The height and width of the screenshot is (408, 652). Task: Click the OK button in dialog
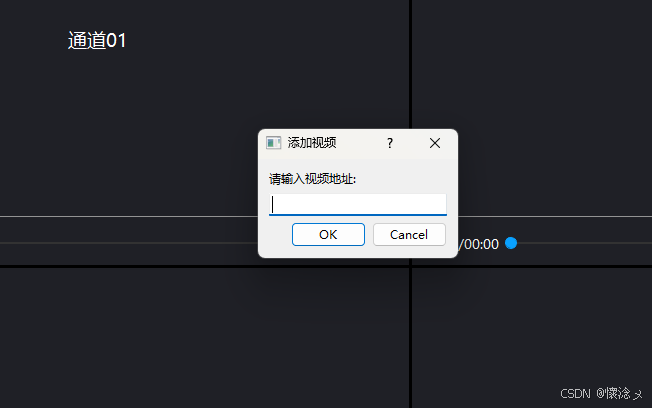[x=328, y=235]
